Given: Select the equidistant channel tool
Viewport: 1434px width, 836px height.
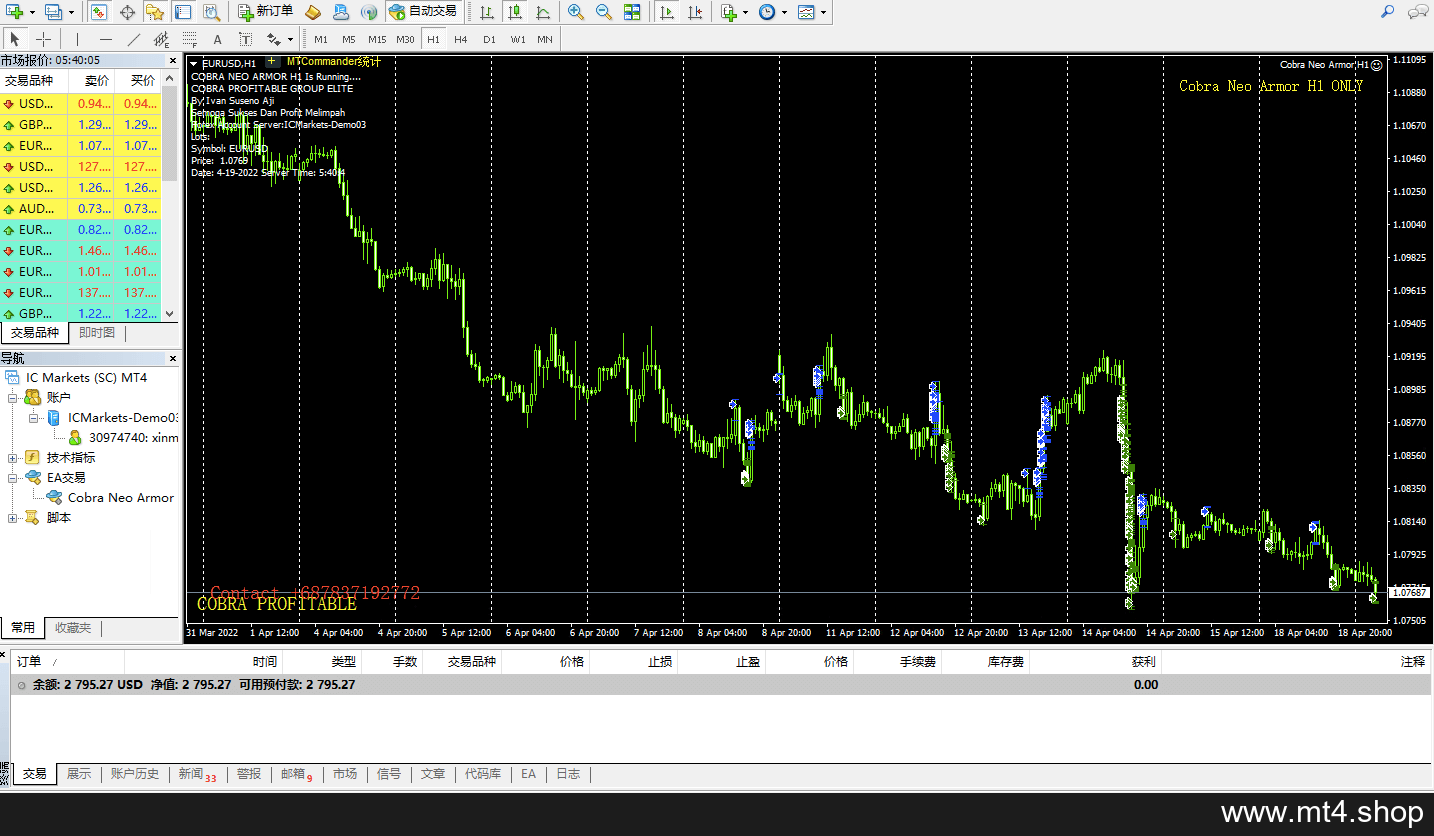Looking at the screenshot, I should point(161,39).
